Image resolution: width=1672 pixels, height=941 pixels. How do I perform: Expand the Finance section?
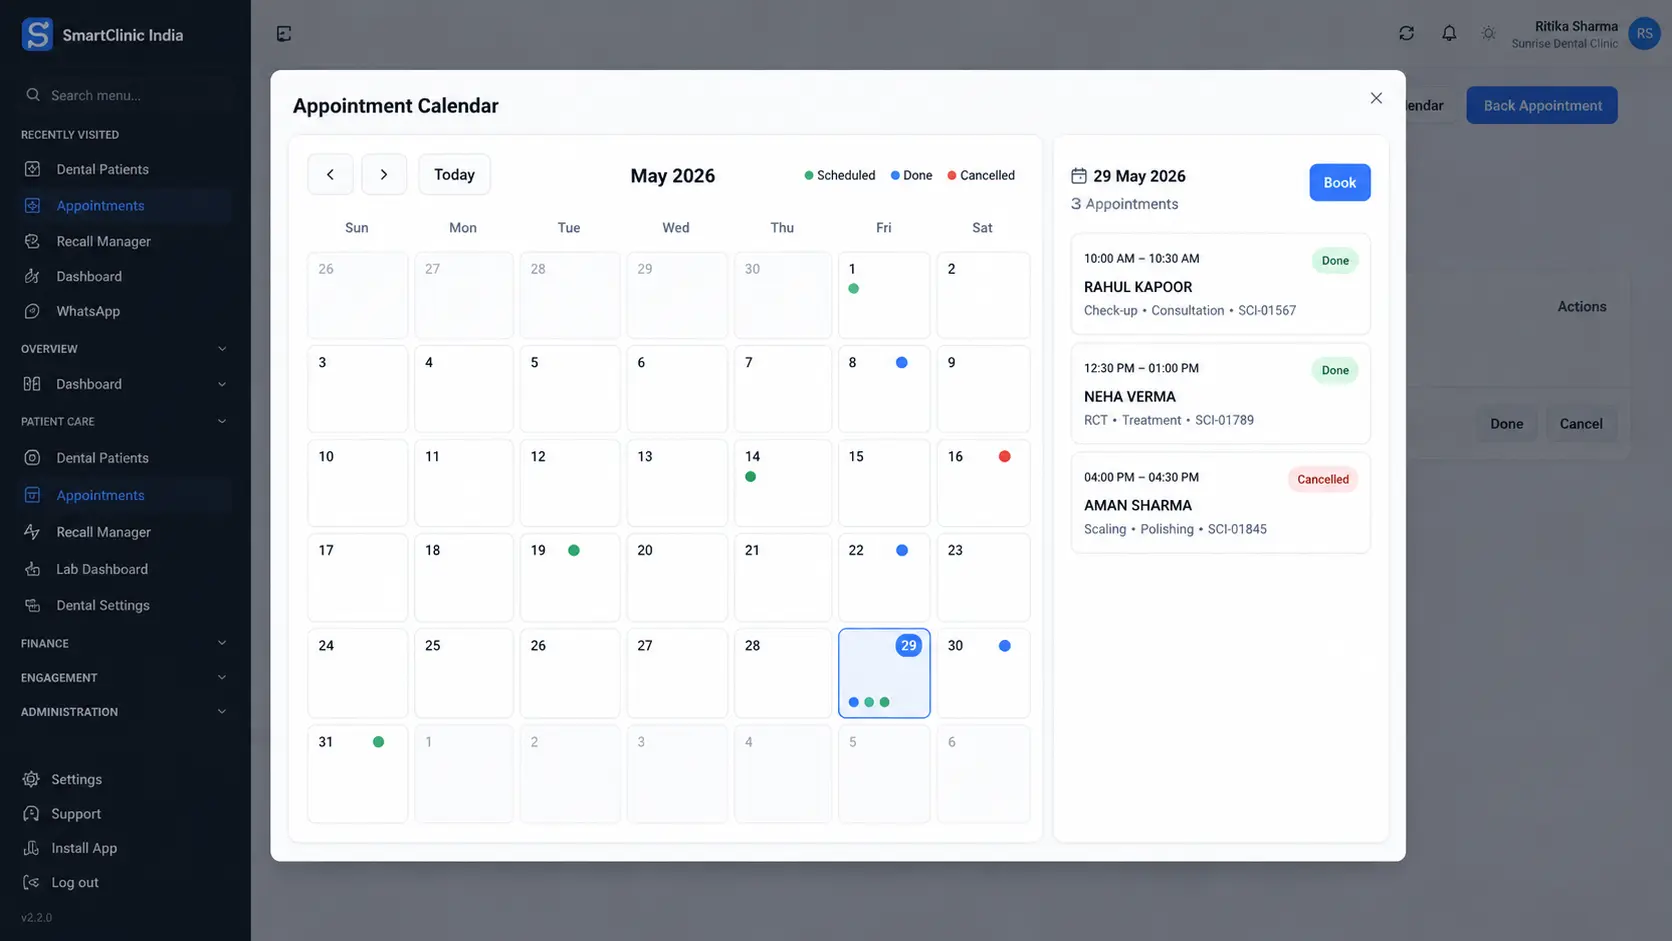(222, 643)
